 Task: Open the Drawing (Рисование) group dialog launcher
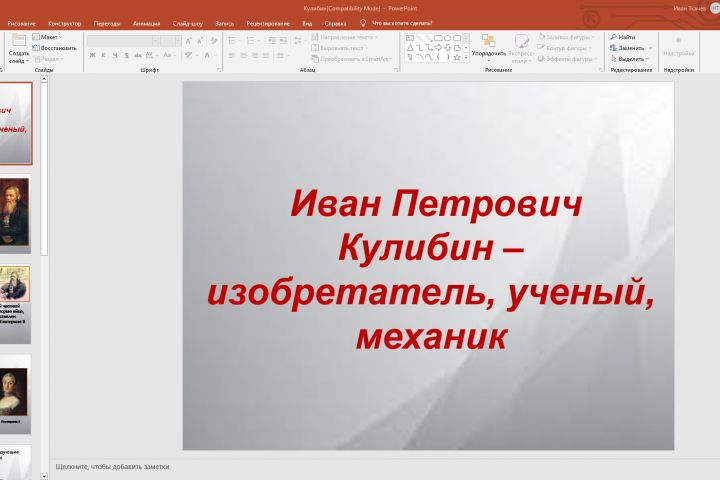(x=601, y=70)
